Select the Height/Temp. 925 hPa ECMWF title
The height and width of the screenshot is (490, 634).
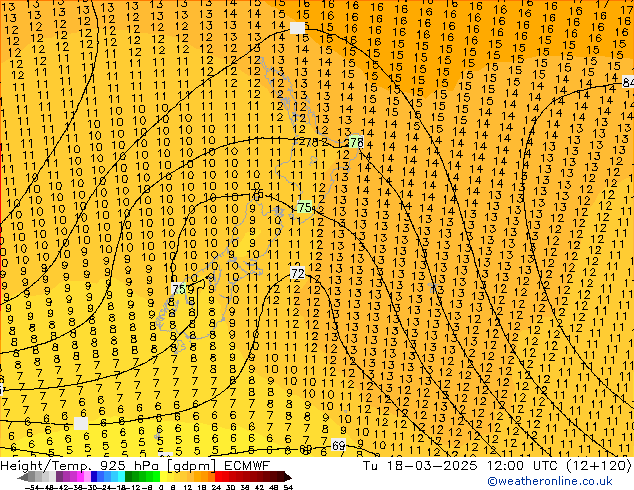tap(135, 465)
